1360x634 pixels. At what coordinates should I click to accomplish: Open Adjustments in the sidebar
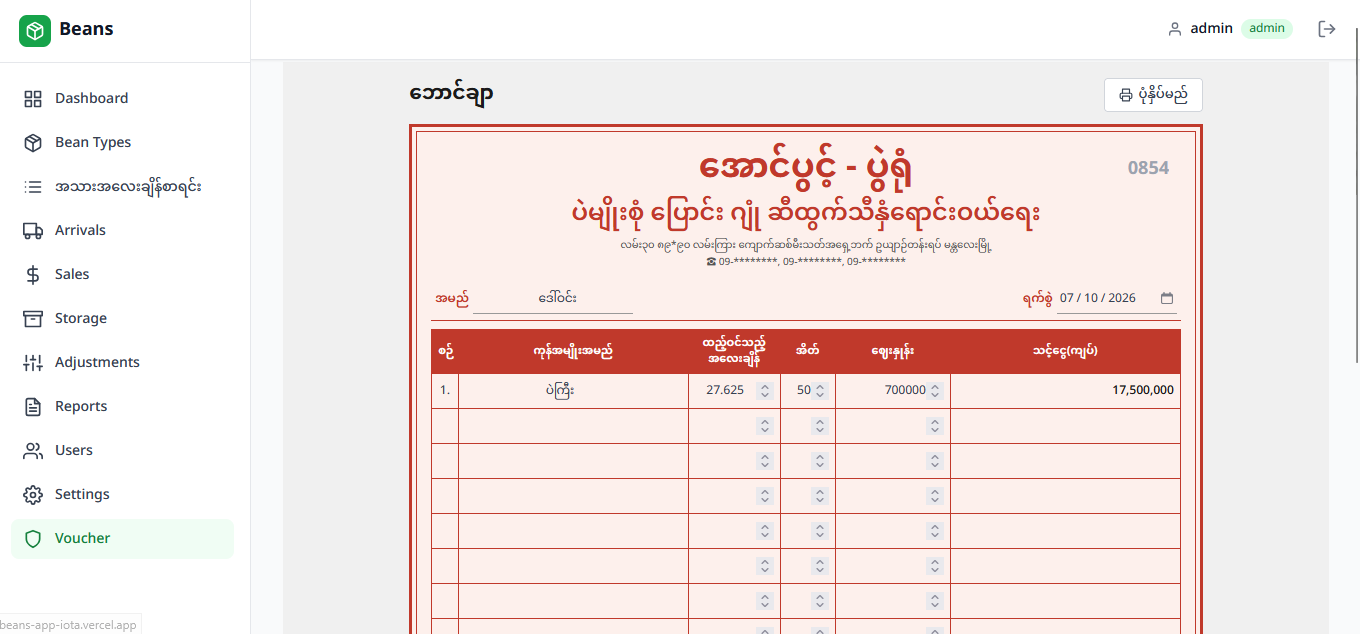122,362
